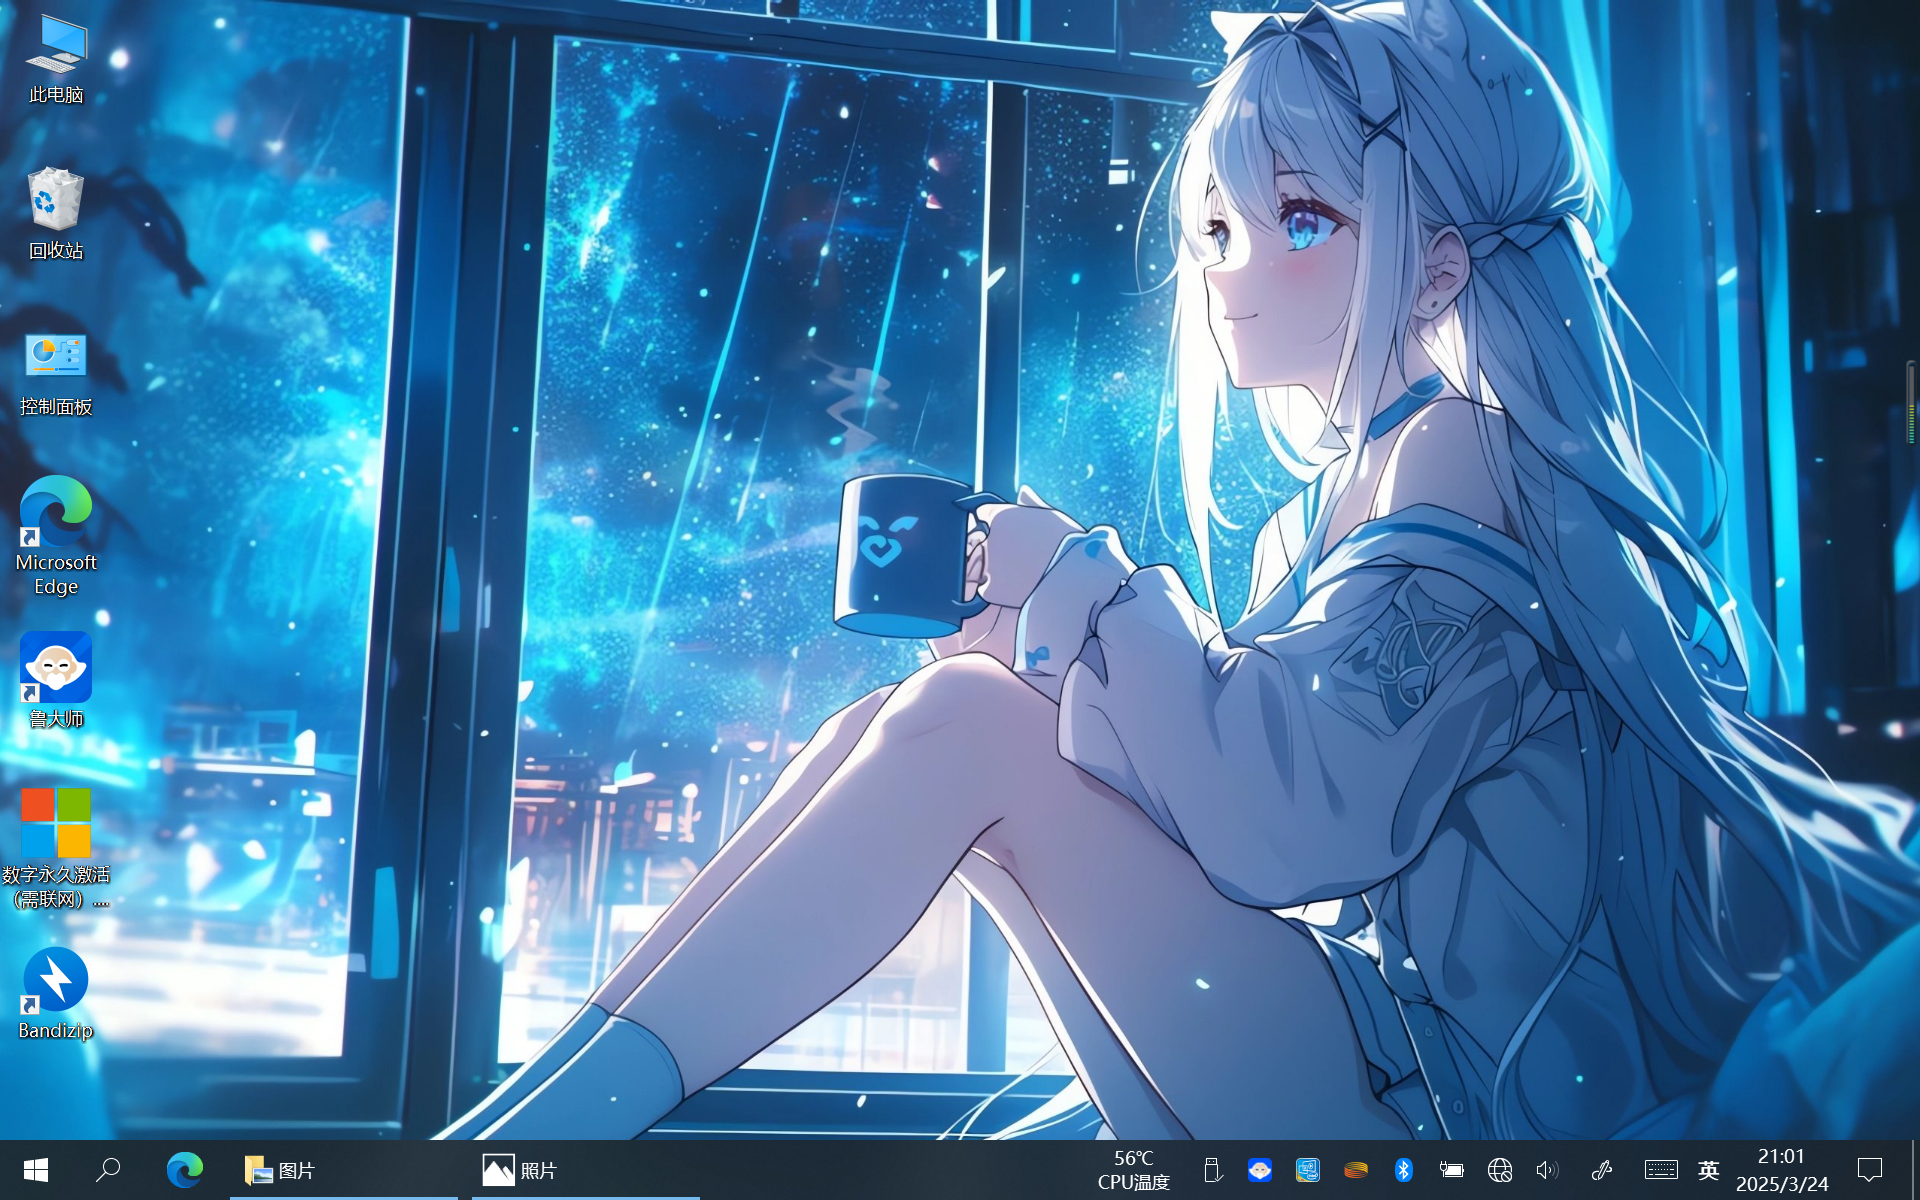The width and height of the screenshot is (1920, 1200).
Task: Open the clock and date calendar flyout
Action: [1781, 1169]
